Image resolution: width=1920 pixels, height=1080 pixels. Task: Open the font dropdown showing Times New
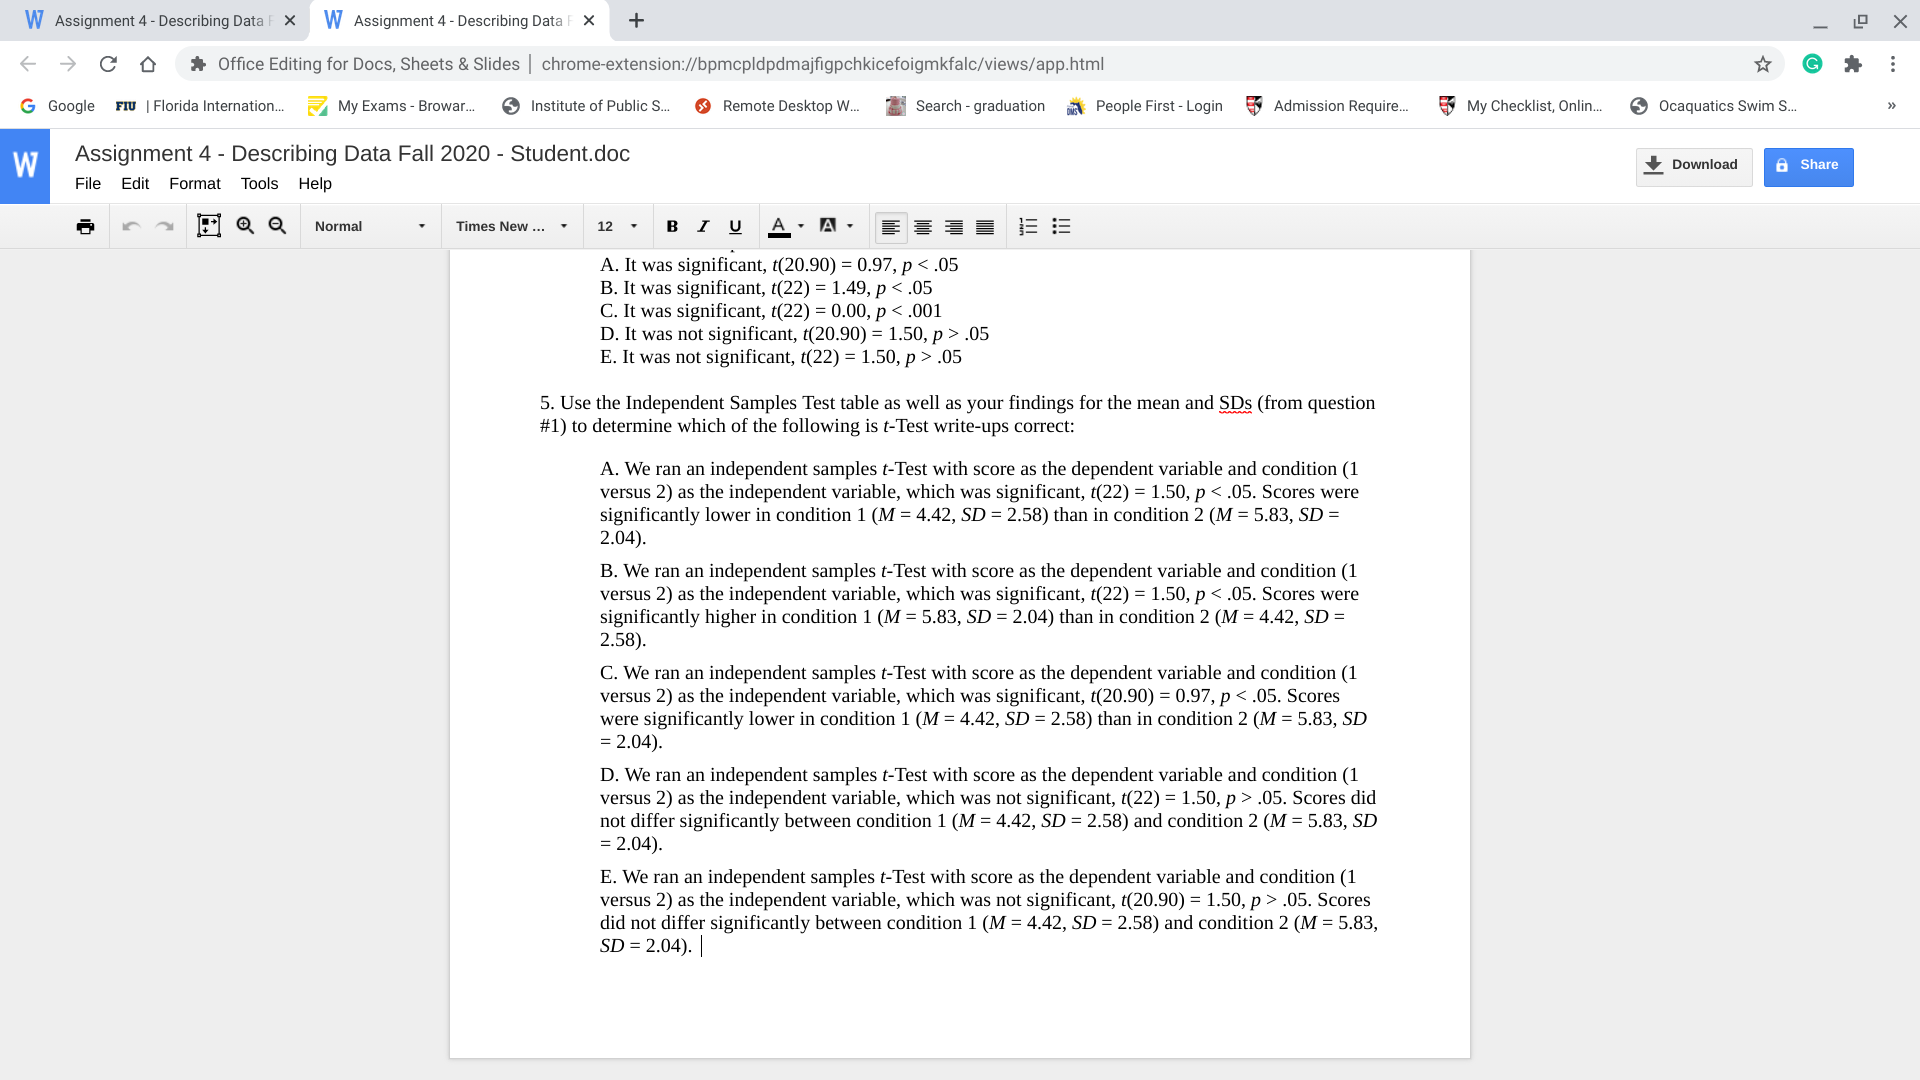click(x=512, y=226)
